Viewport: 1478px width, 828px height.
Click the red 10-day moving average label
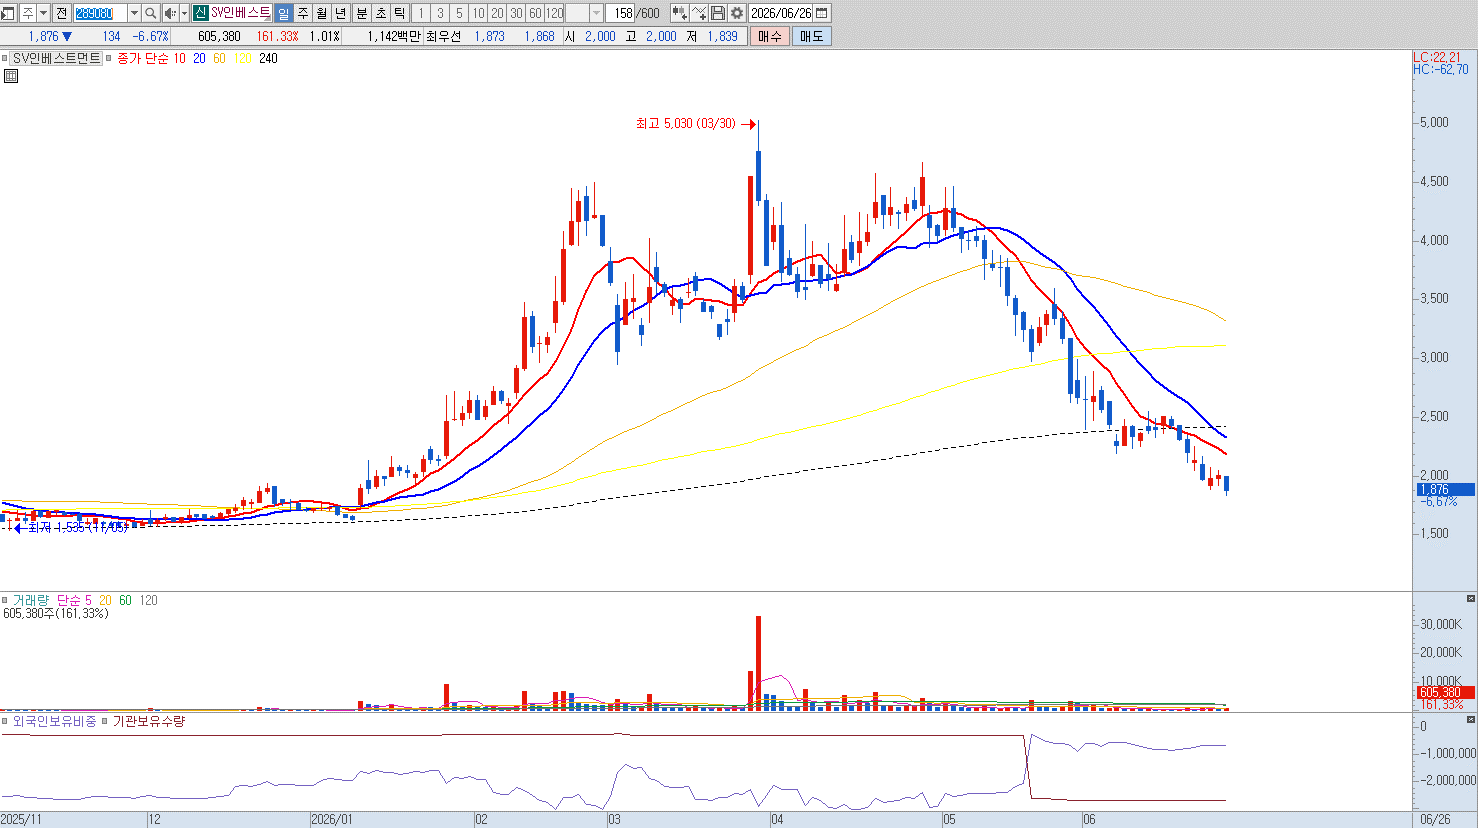click(180, 59)
